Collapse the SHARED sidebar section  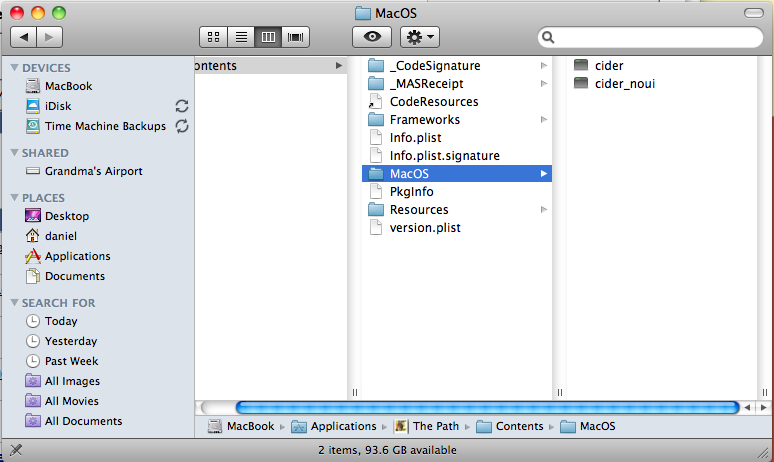tap(14, 153)
